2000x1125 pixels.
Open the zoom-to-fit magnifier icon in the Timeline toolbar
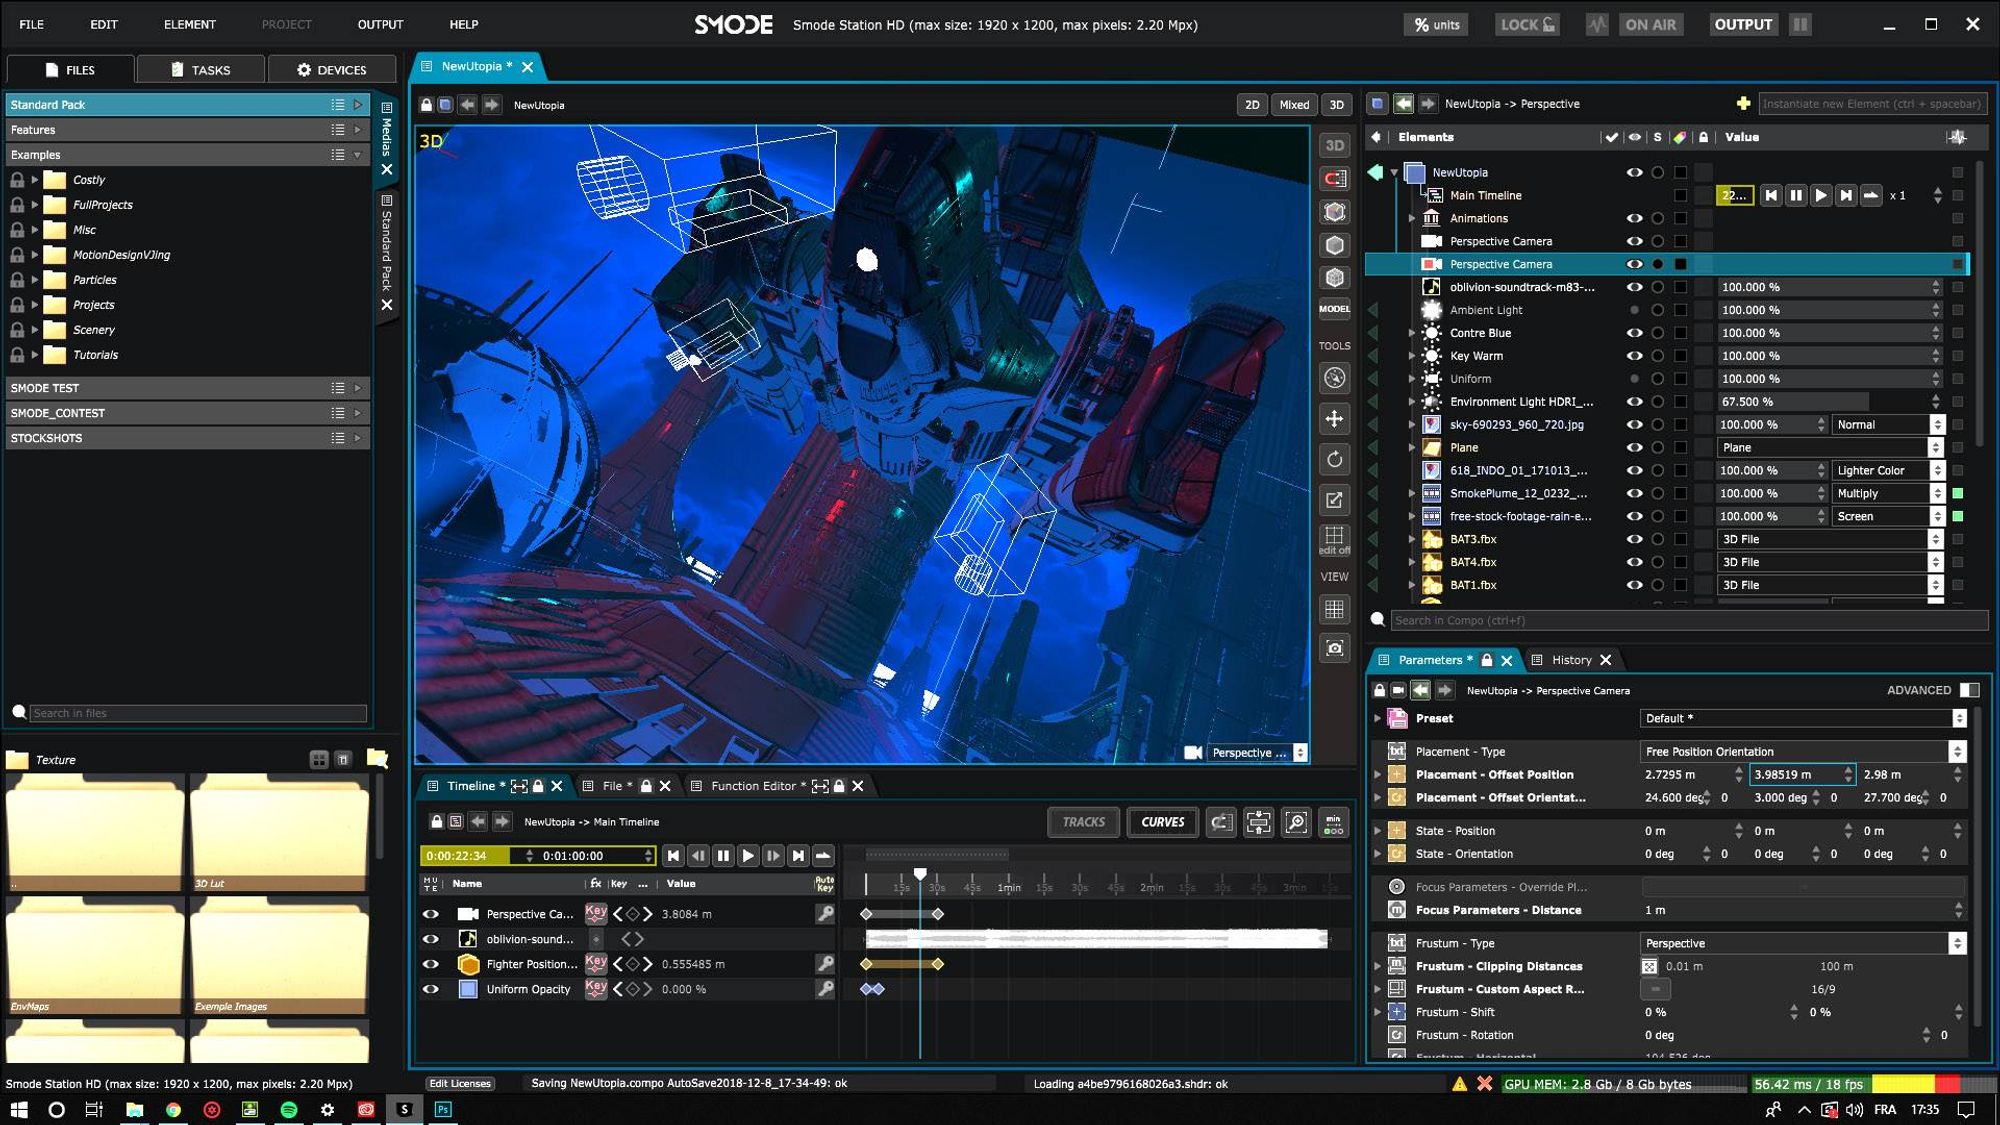click(x=1297, y=822)
